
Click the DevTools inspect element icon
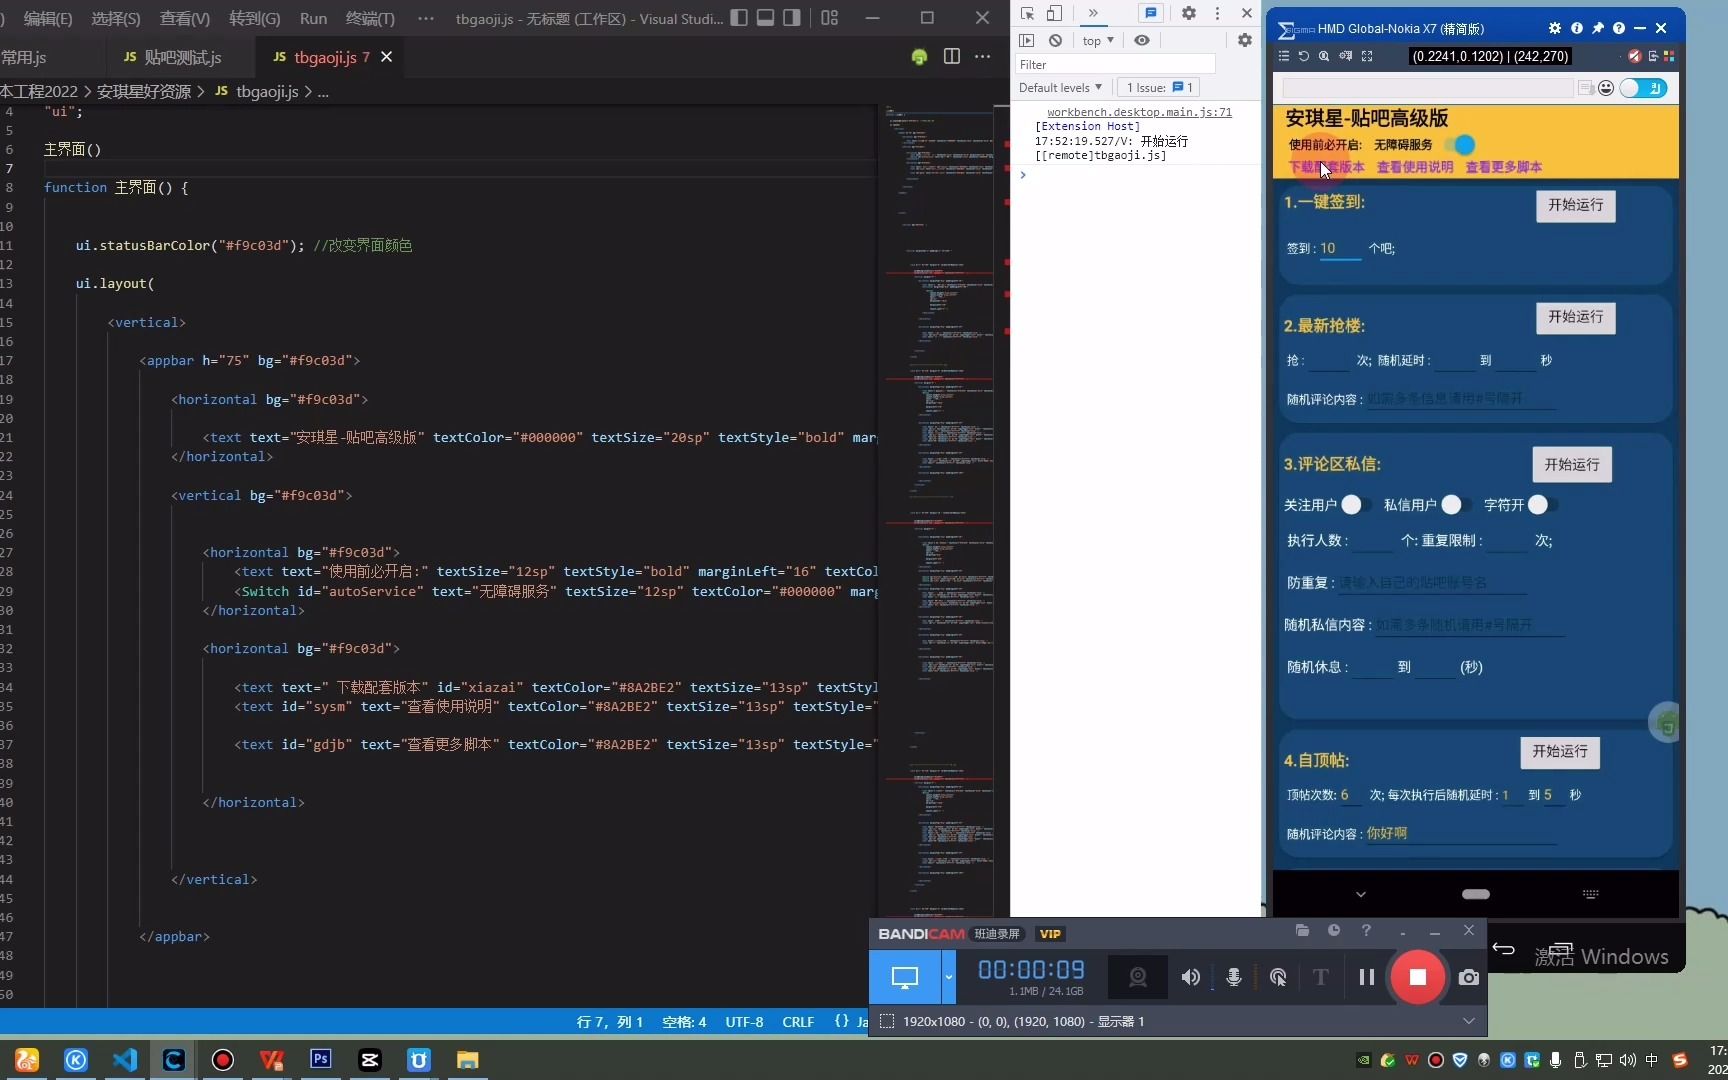[1027, 13]
